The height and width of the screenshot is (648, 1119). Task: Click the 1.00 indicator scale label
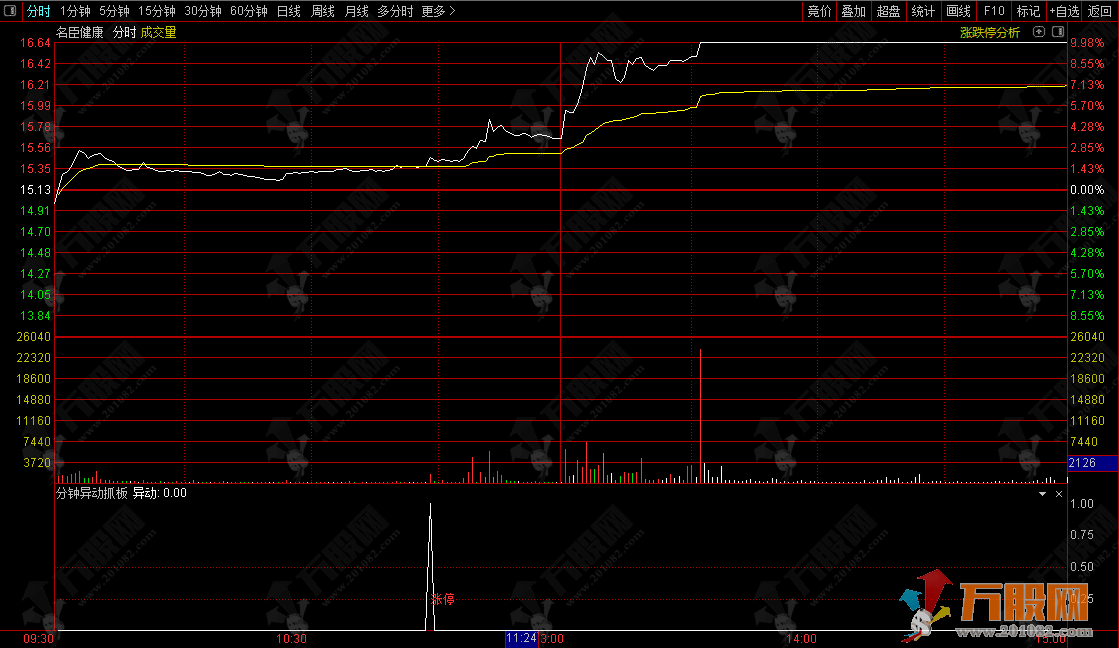[x=1082, y=504]
